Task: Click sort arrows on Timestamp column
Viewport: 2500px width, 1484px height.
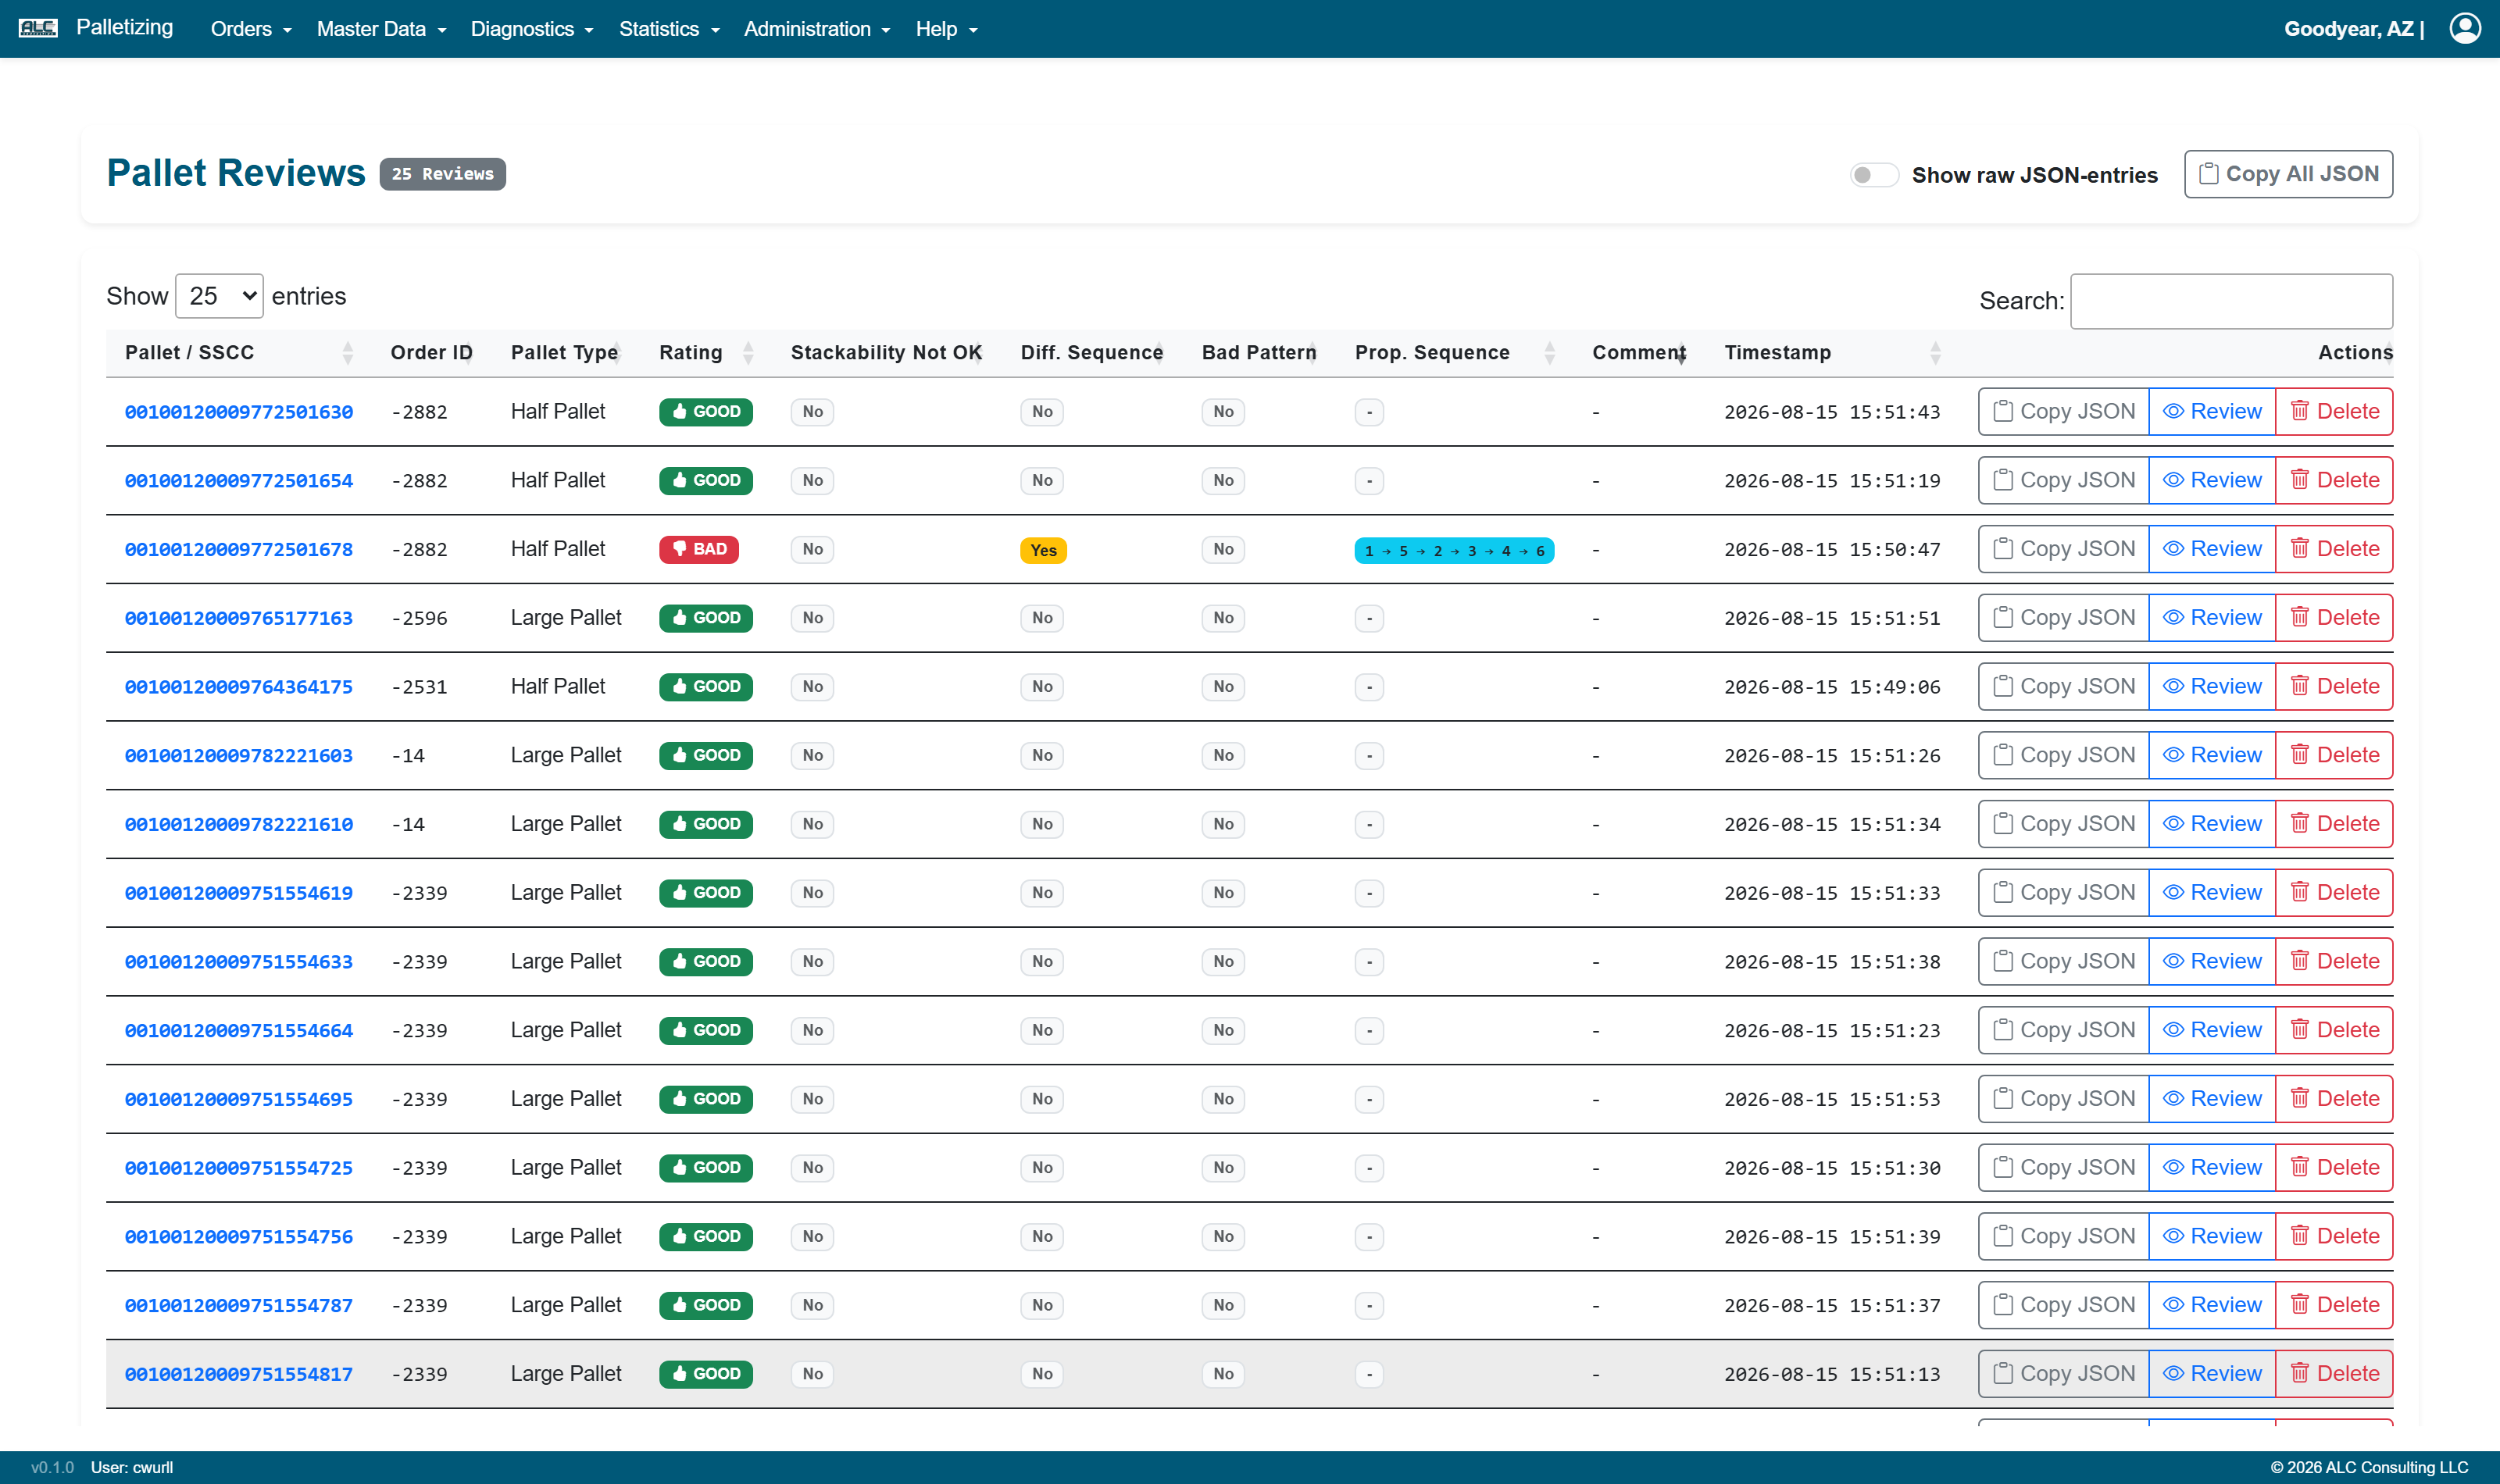Action: [1935, 353]
